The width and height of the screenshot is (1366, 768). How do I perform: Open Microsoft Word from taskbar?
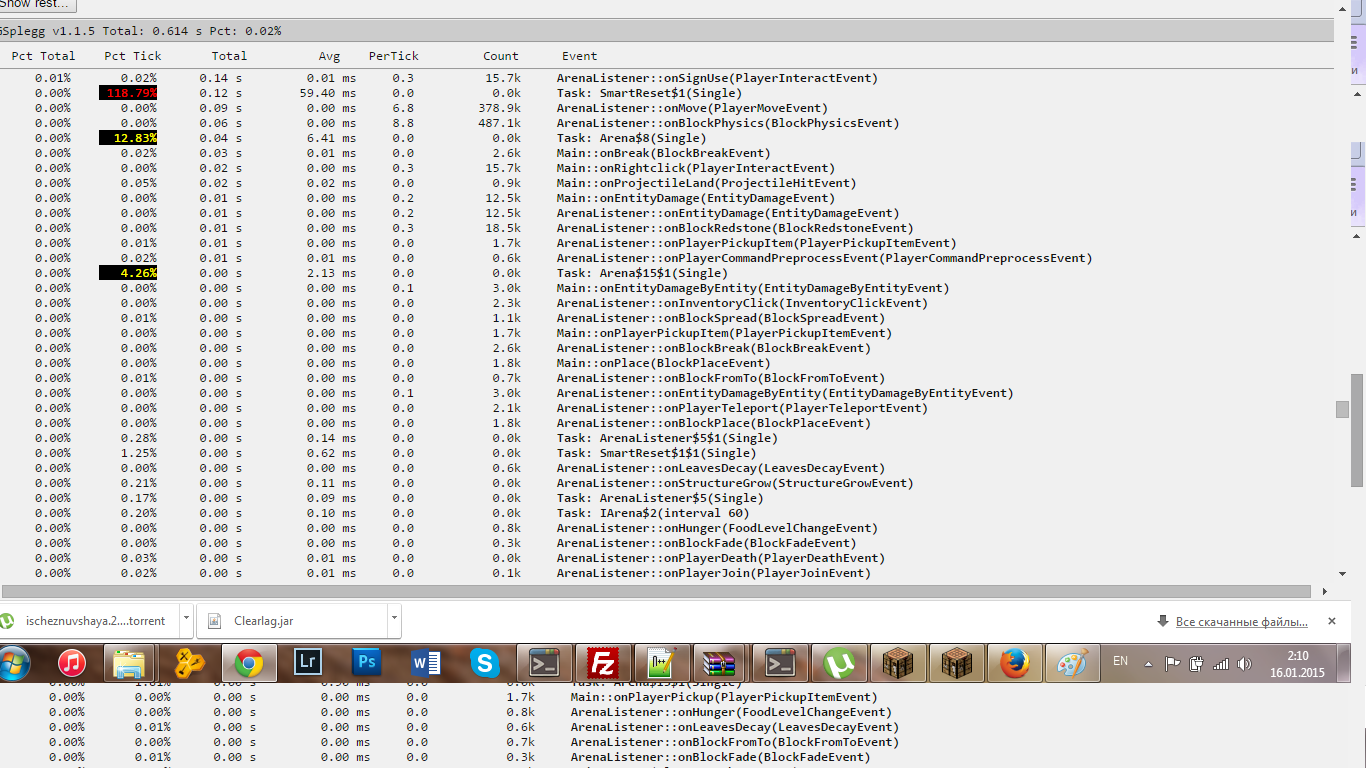click(x=426, y=663)
